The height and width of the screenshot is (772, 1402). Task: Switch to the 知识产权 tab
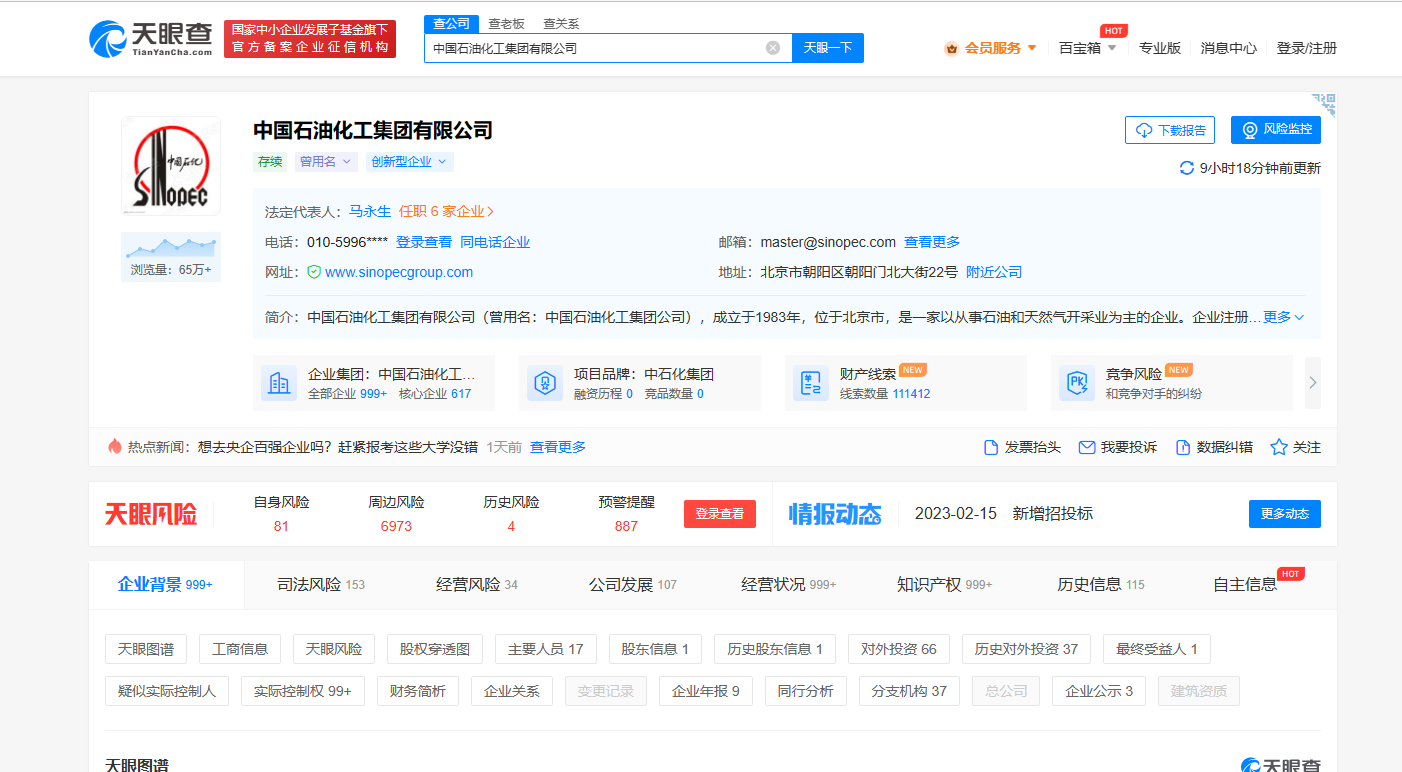pos(945,584)
